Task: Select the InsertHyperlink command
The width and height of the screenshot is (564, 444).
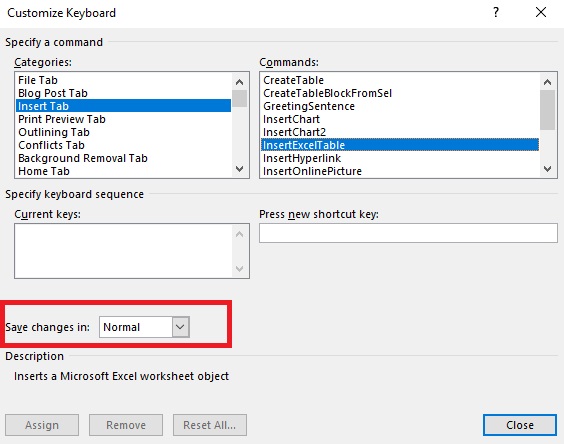Action: point(400,158)
